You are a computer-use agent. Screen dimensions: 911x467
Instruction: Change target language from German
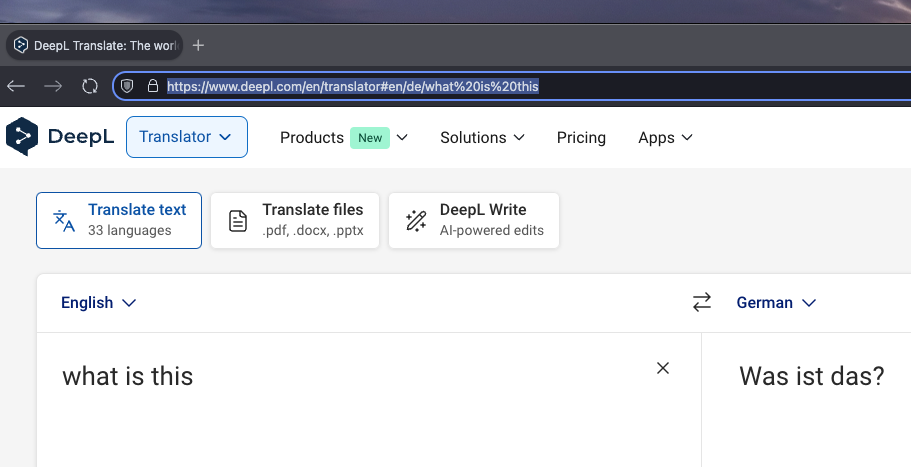point(776,303)
